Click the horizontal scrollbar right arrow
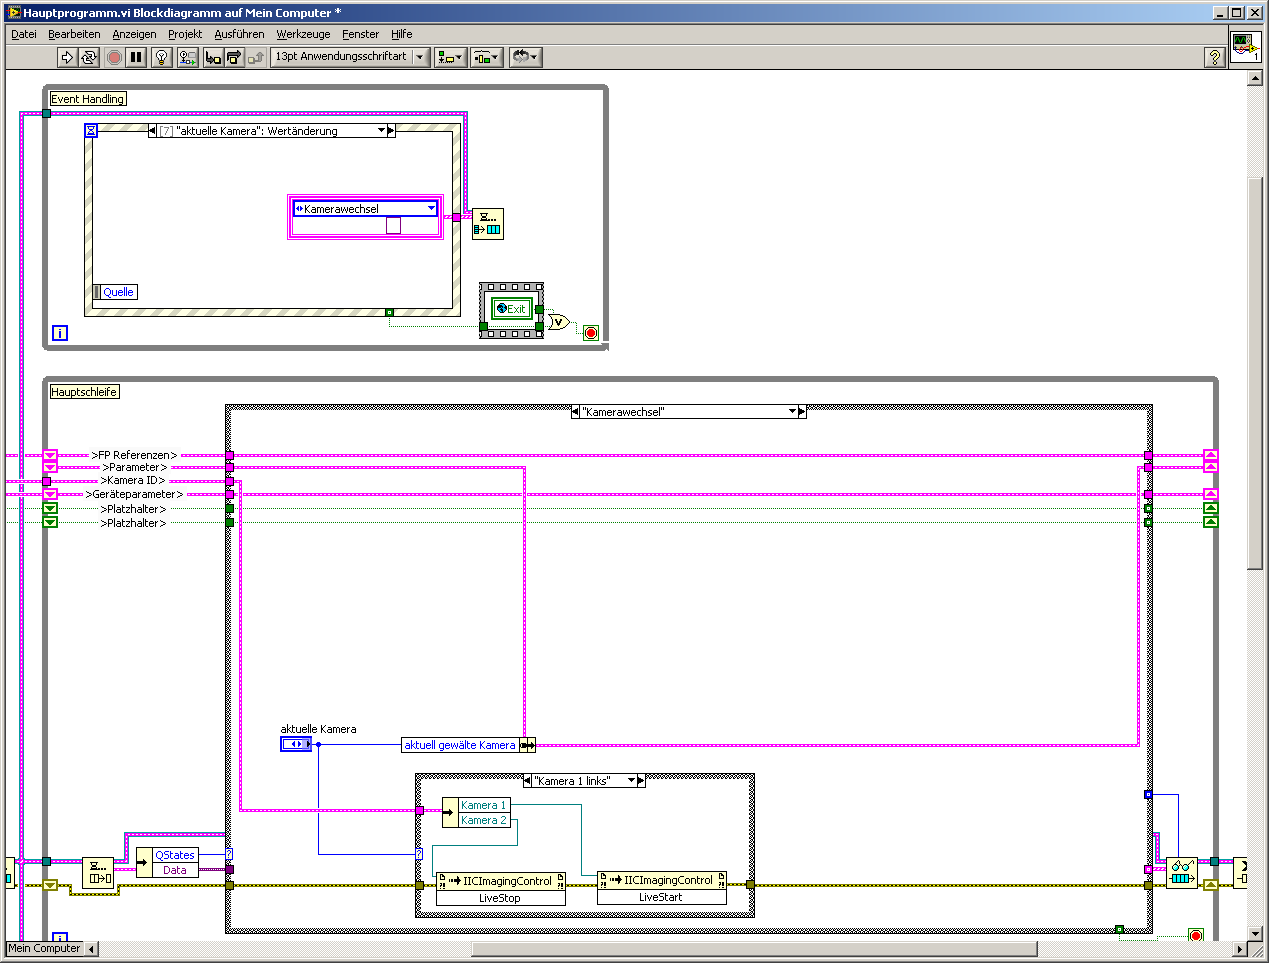 click(1240, 949)
